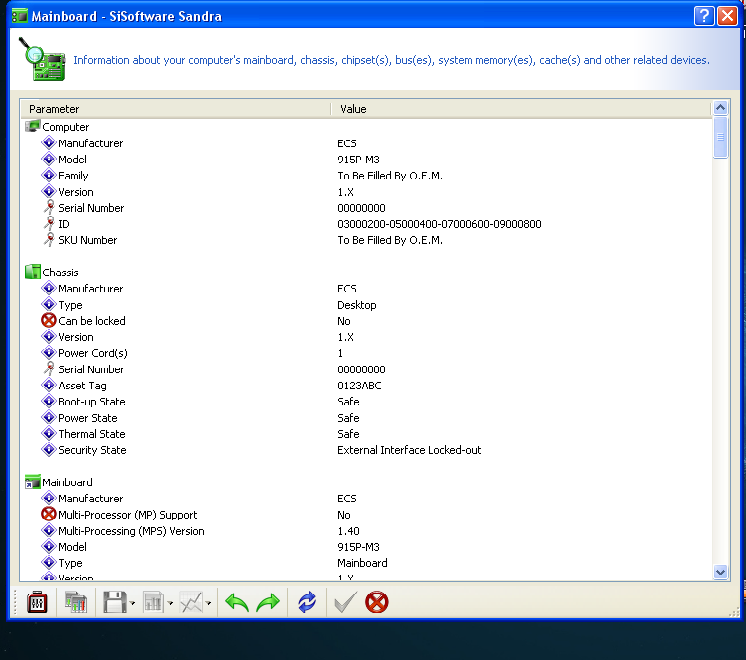Open the module options icon in bottom toolbar
This screenshot has height=660, width=746.
(x=37, y=602)
